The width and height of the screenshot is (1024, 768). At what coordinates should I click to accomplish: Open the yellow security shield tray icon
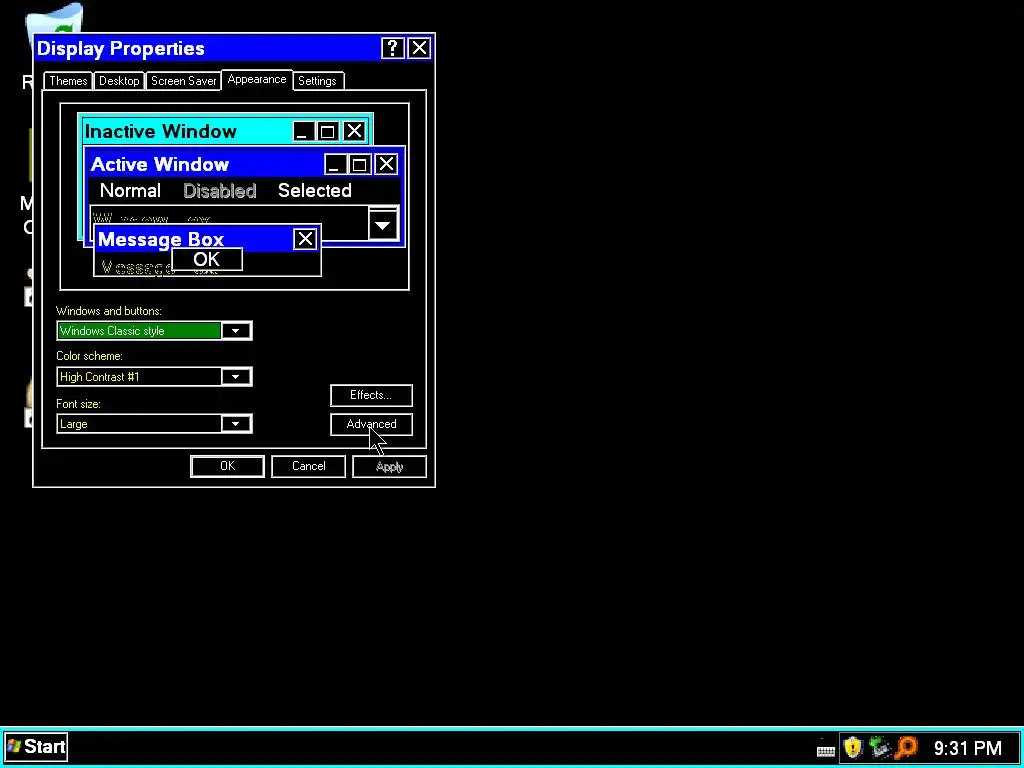852,747
